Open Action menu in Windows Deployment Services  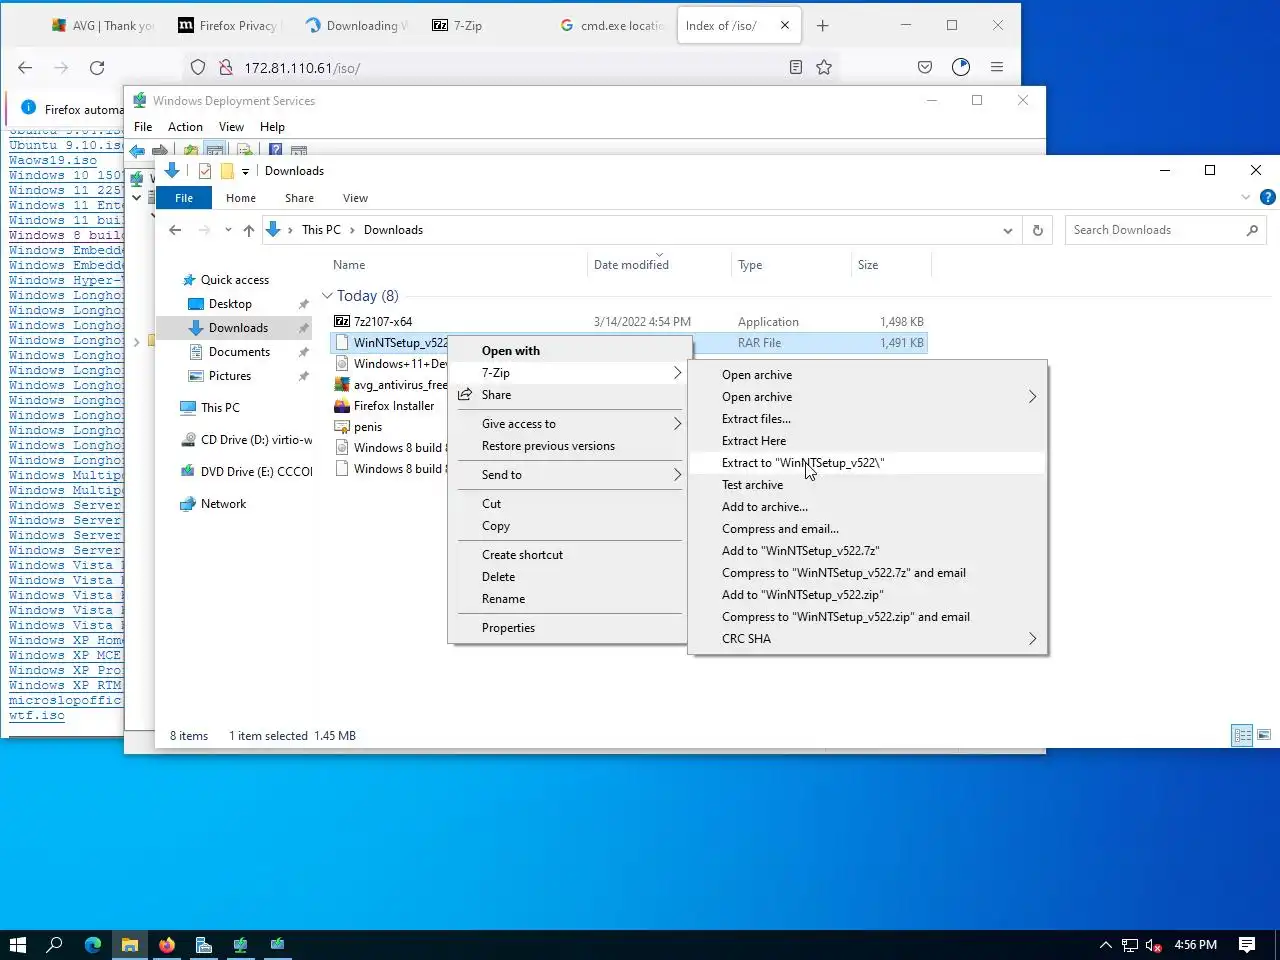[185, 127]
